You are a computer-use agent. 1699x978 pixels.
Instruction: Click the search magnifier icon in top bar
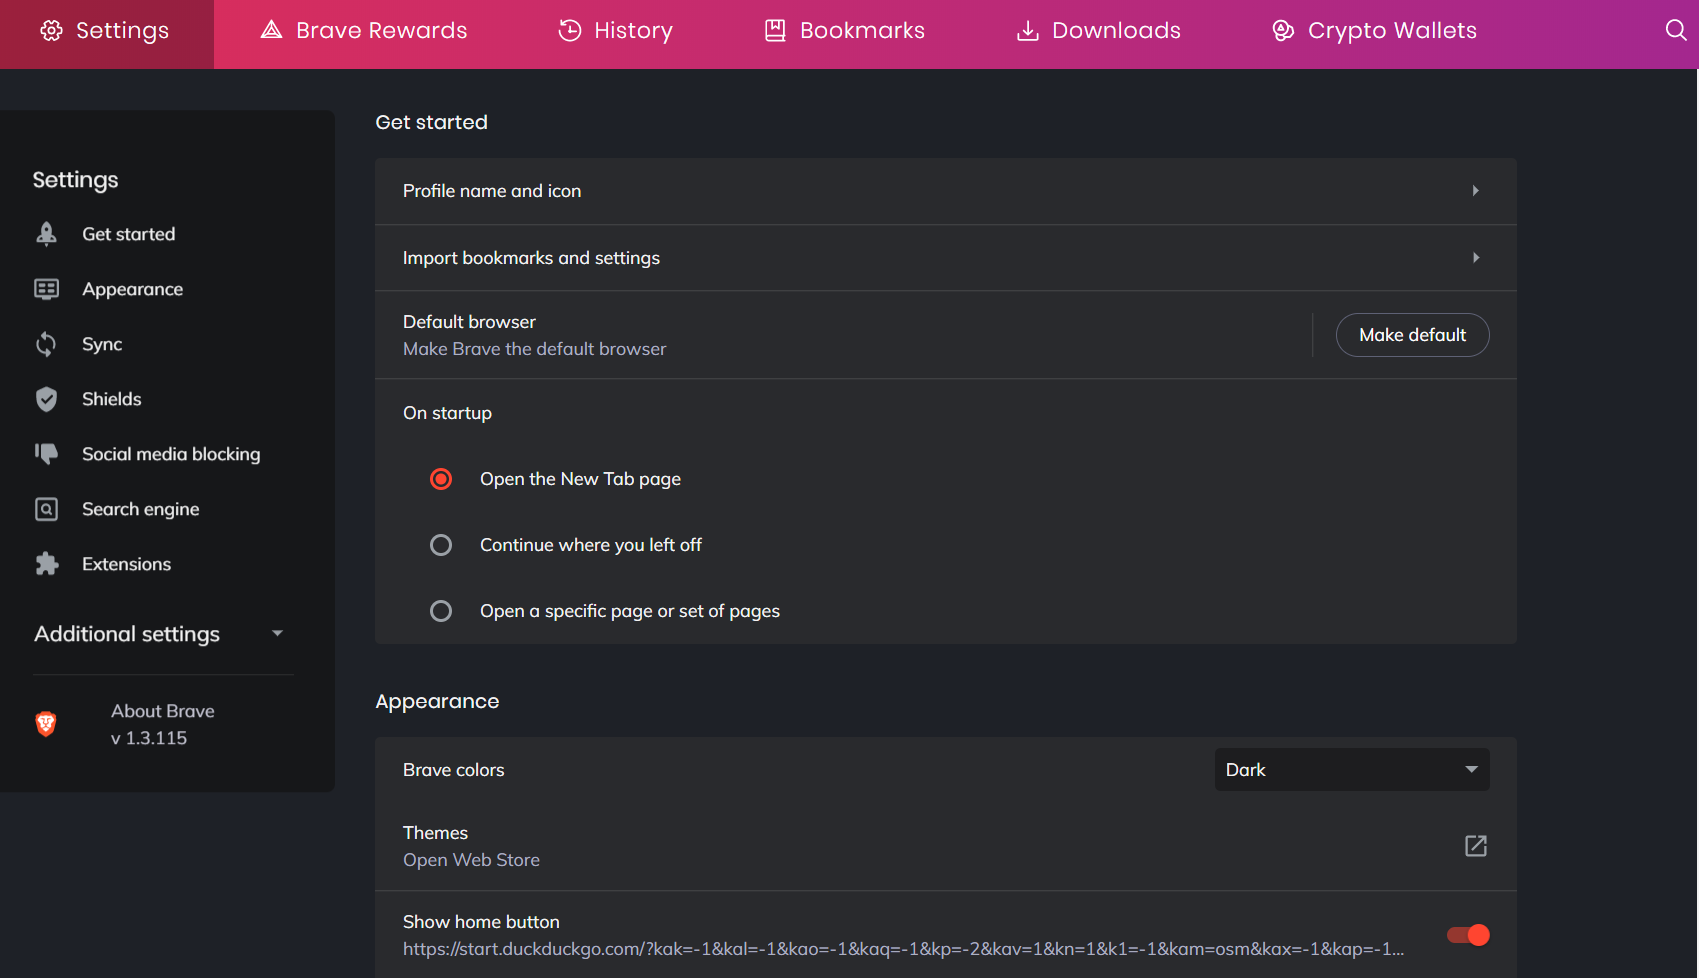[1676, 30]
